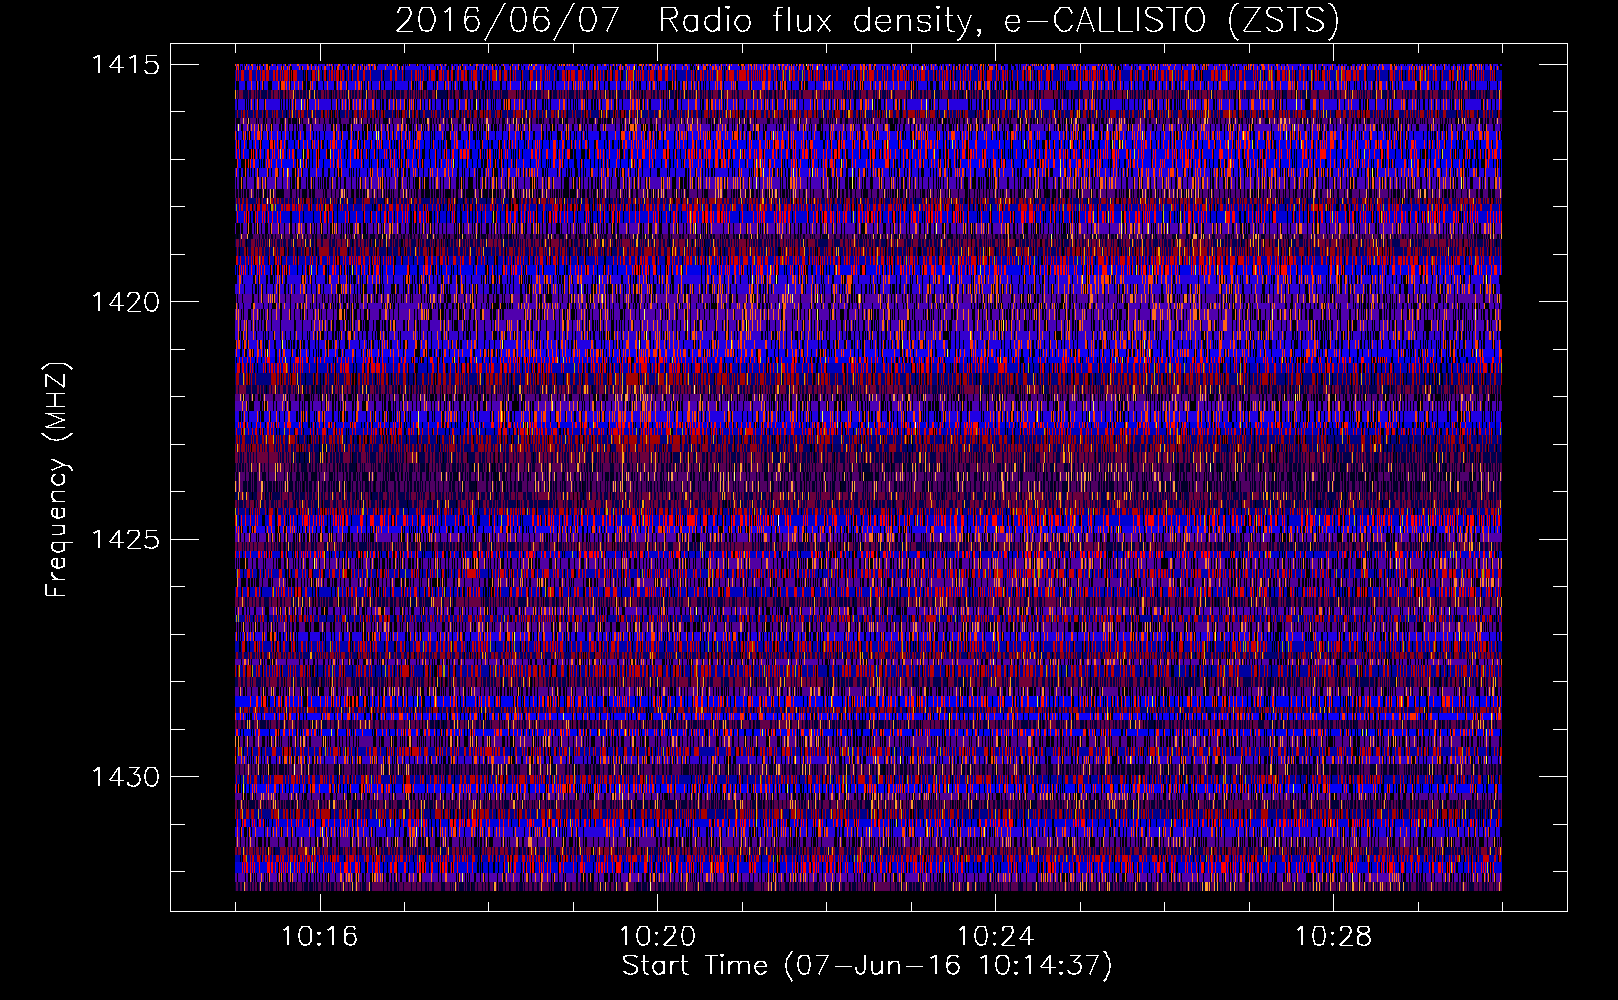Click the 10:28 time tick label
This screenshot has height=1000, width=1618.
(x=1333, y=937)
